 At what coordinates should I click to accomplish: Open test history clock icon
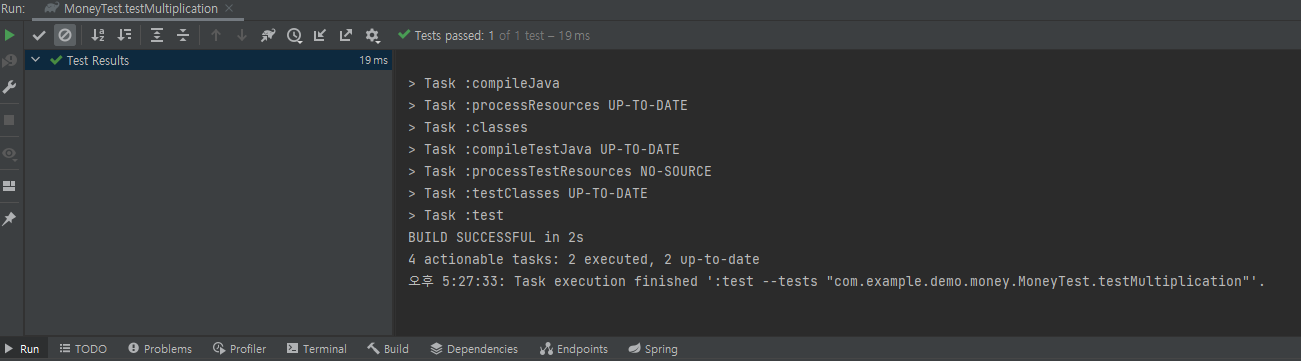point(294,35)
